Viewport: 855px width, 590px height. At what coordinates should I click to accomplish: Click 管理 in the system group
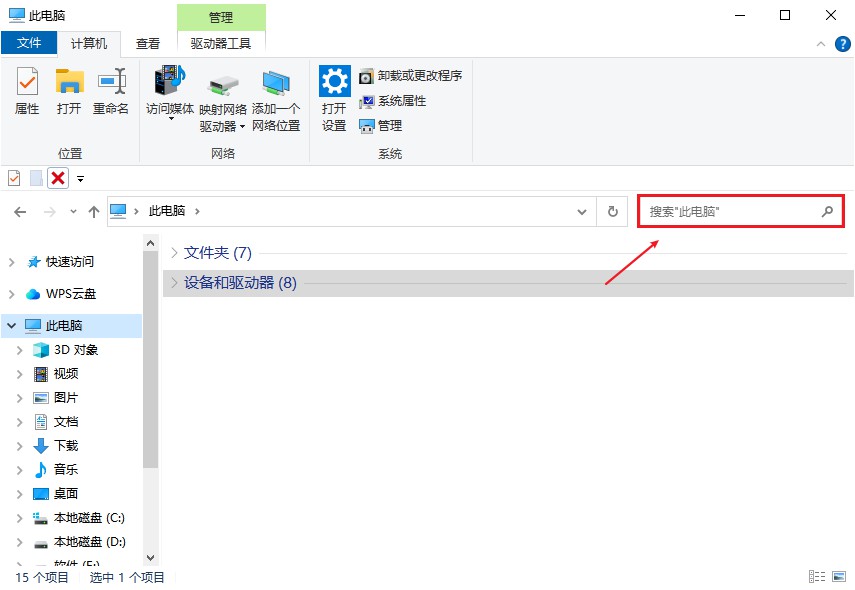click(x=381, y=126)
